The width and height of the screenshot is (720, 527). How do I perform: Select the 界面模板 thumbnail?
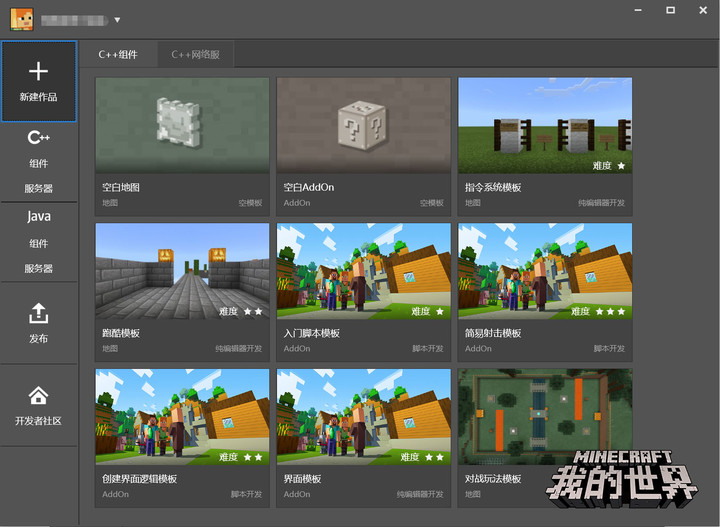point(364,417)
